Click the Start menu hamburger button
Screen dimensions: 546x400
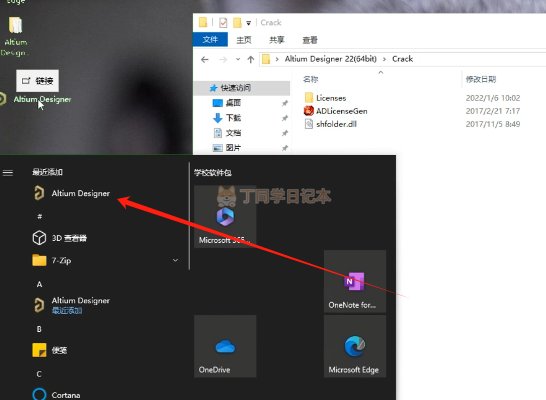(x=8, y=172)
